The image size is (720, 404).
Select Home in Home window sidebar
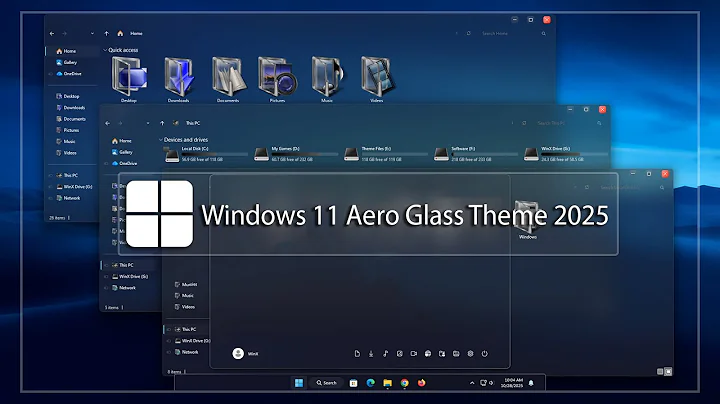(66, 51)
